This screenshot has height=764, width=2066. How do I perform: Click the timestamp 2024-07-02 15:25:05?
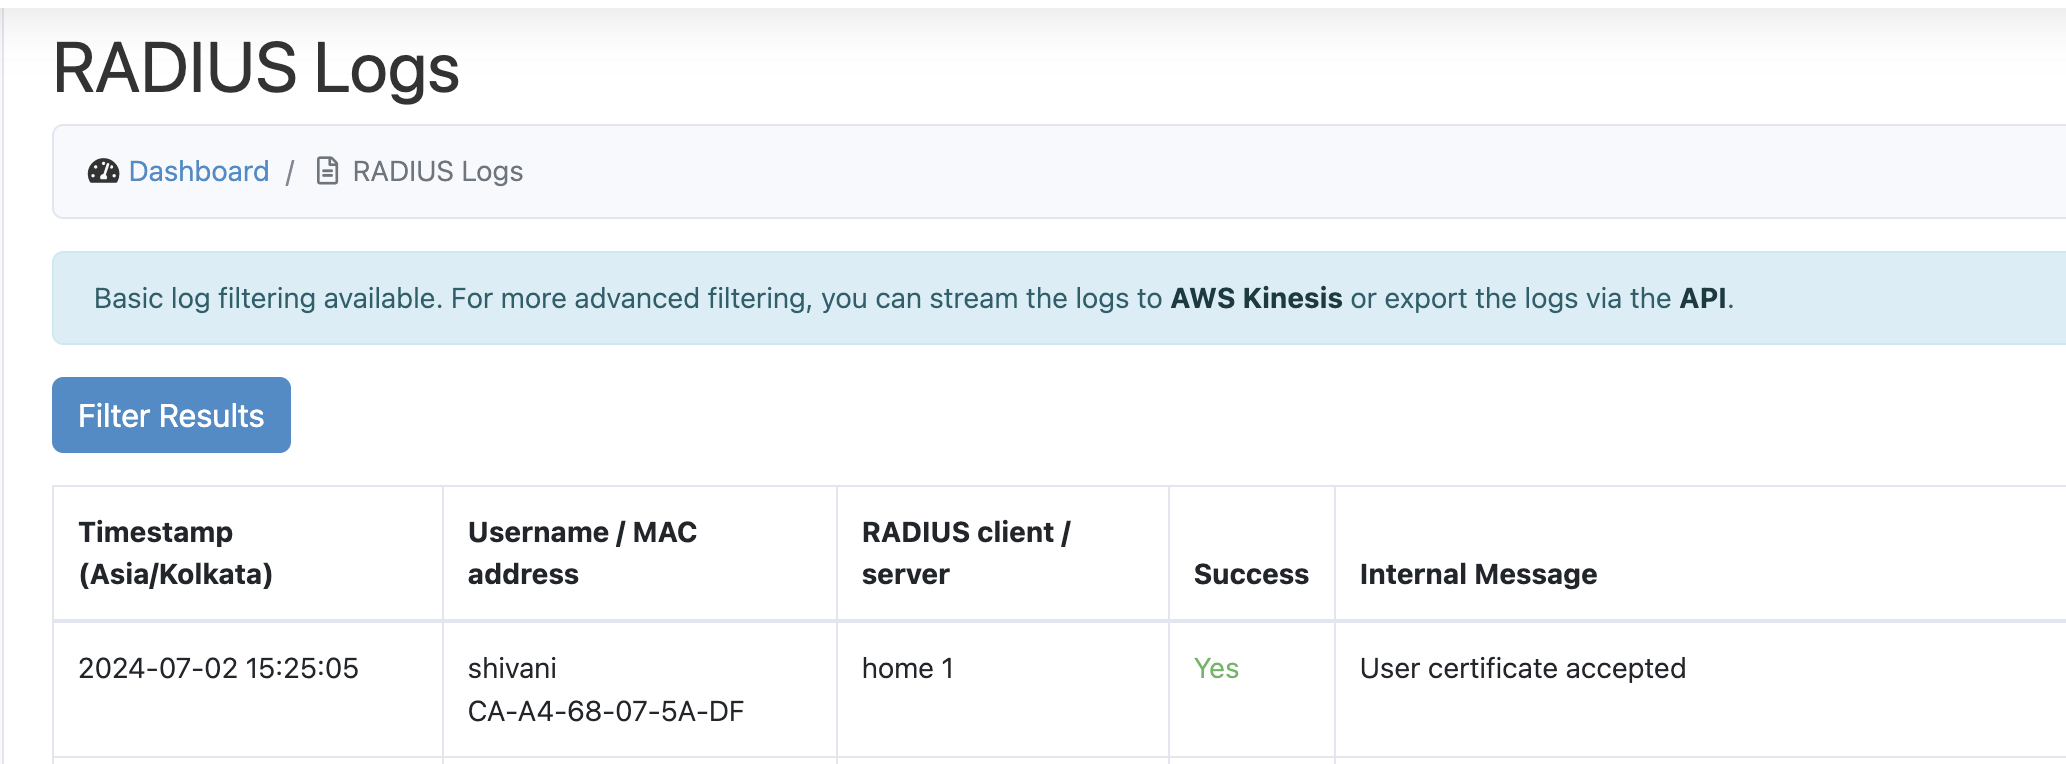218,668
